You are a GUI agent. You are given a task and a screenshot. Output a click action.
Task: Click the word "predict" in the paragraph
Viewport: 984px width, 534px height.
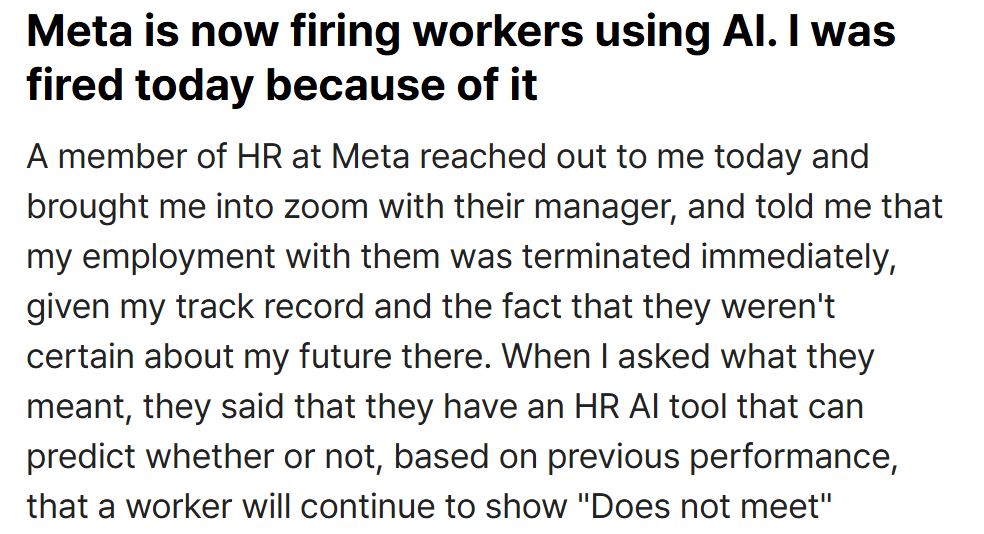(80, 457)
